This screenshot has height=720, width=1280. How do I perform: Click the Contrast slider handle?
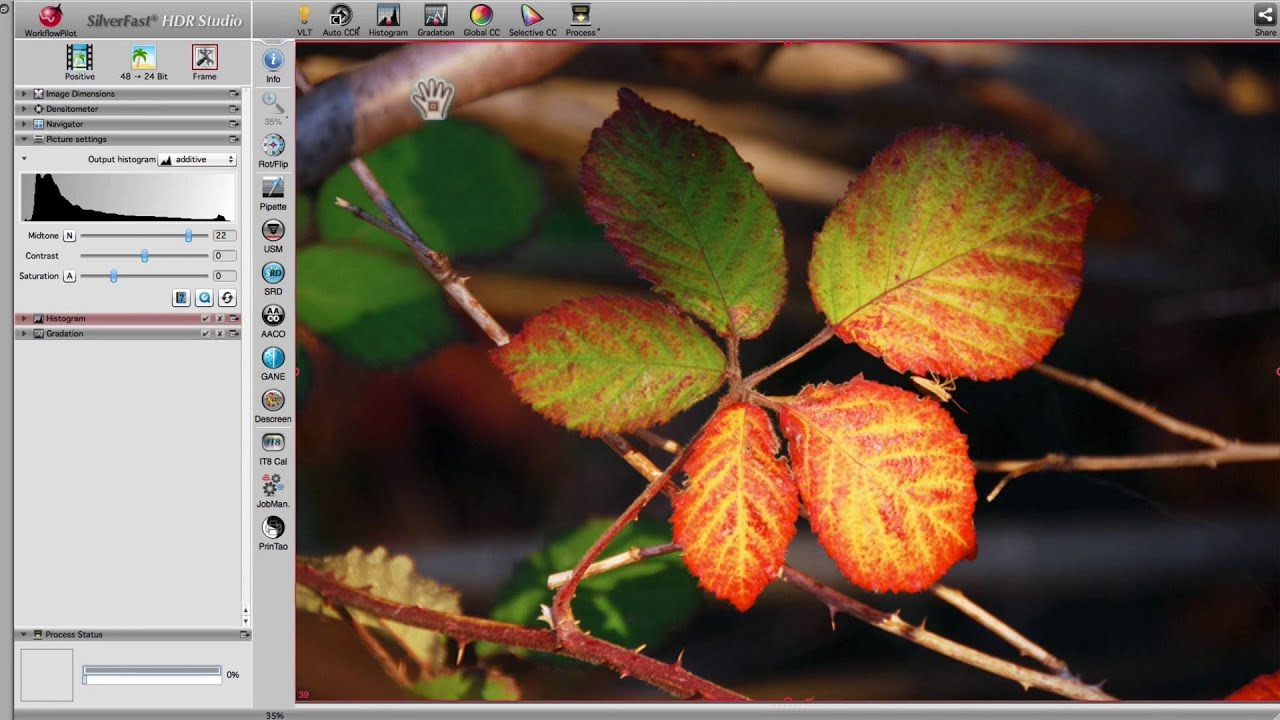tap(145, 256)
